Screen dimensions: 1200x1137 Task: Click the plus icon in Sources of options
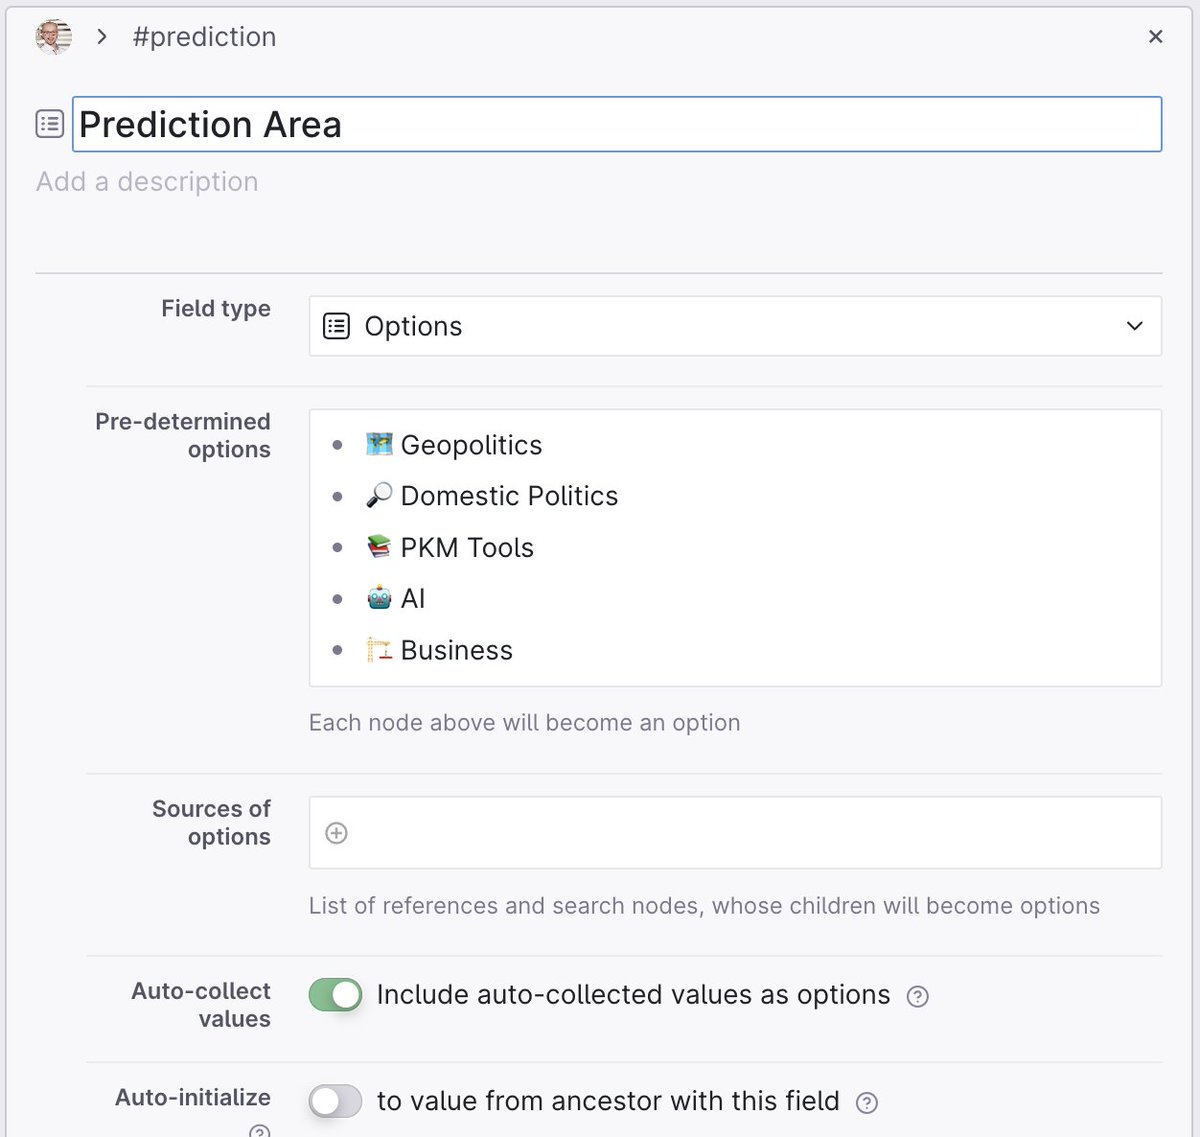[x=337, y=833]
